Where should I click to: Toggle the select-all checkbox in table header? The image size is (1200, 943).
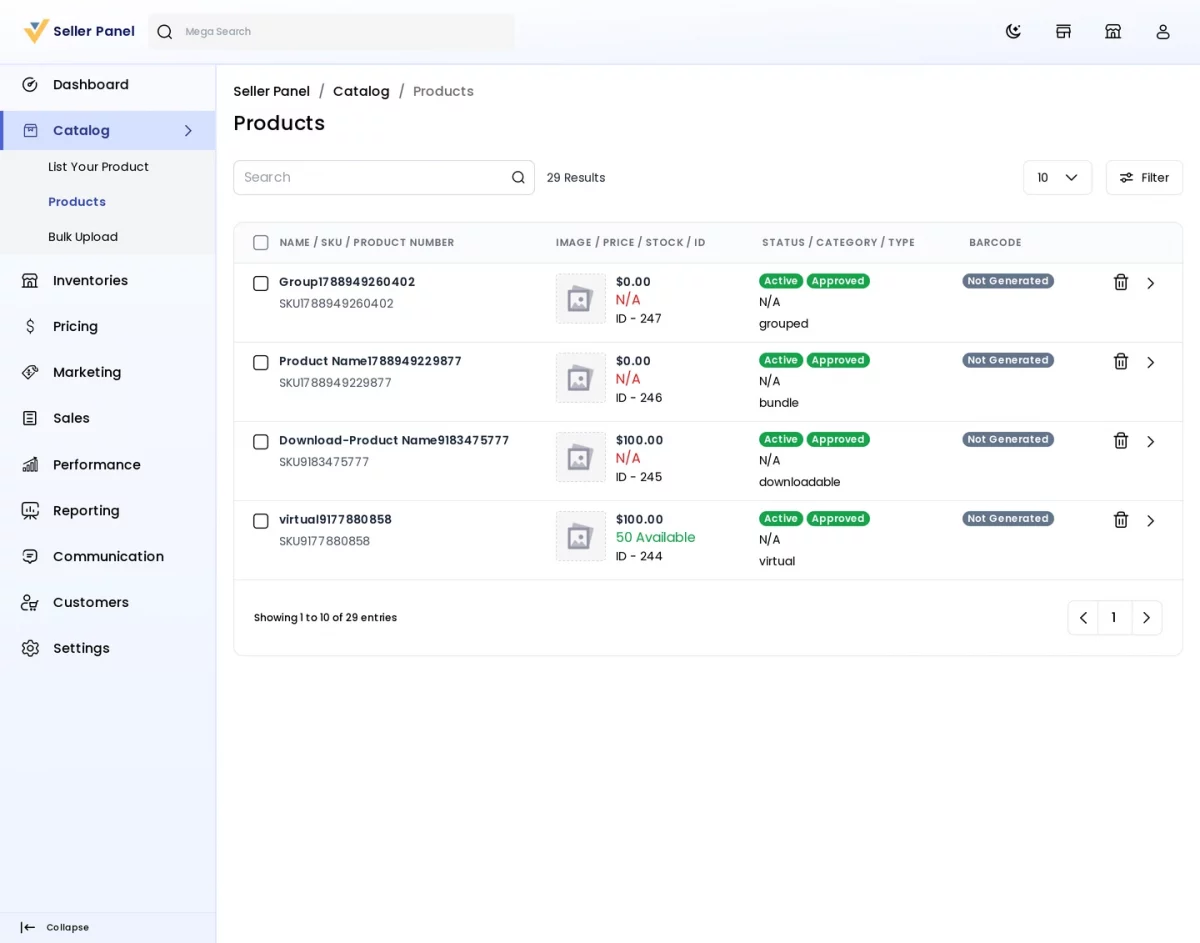coord(261,243)
